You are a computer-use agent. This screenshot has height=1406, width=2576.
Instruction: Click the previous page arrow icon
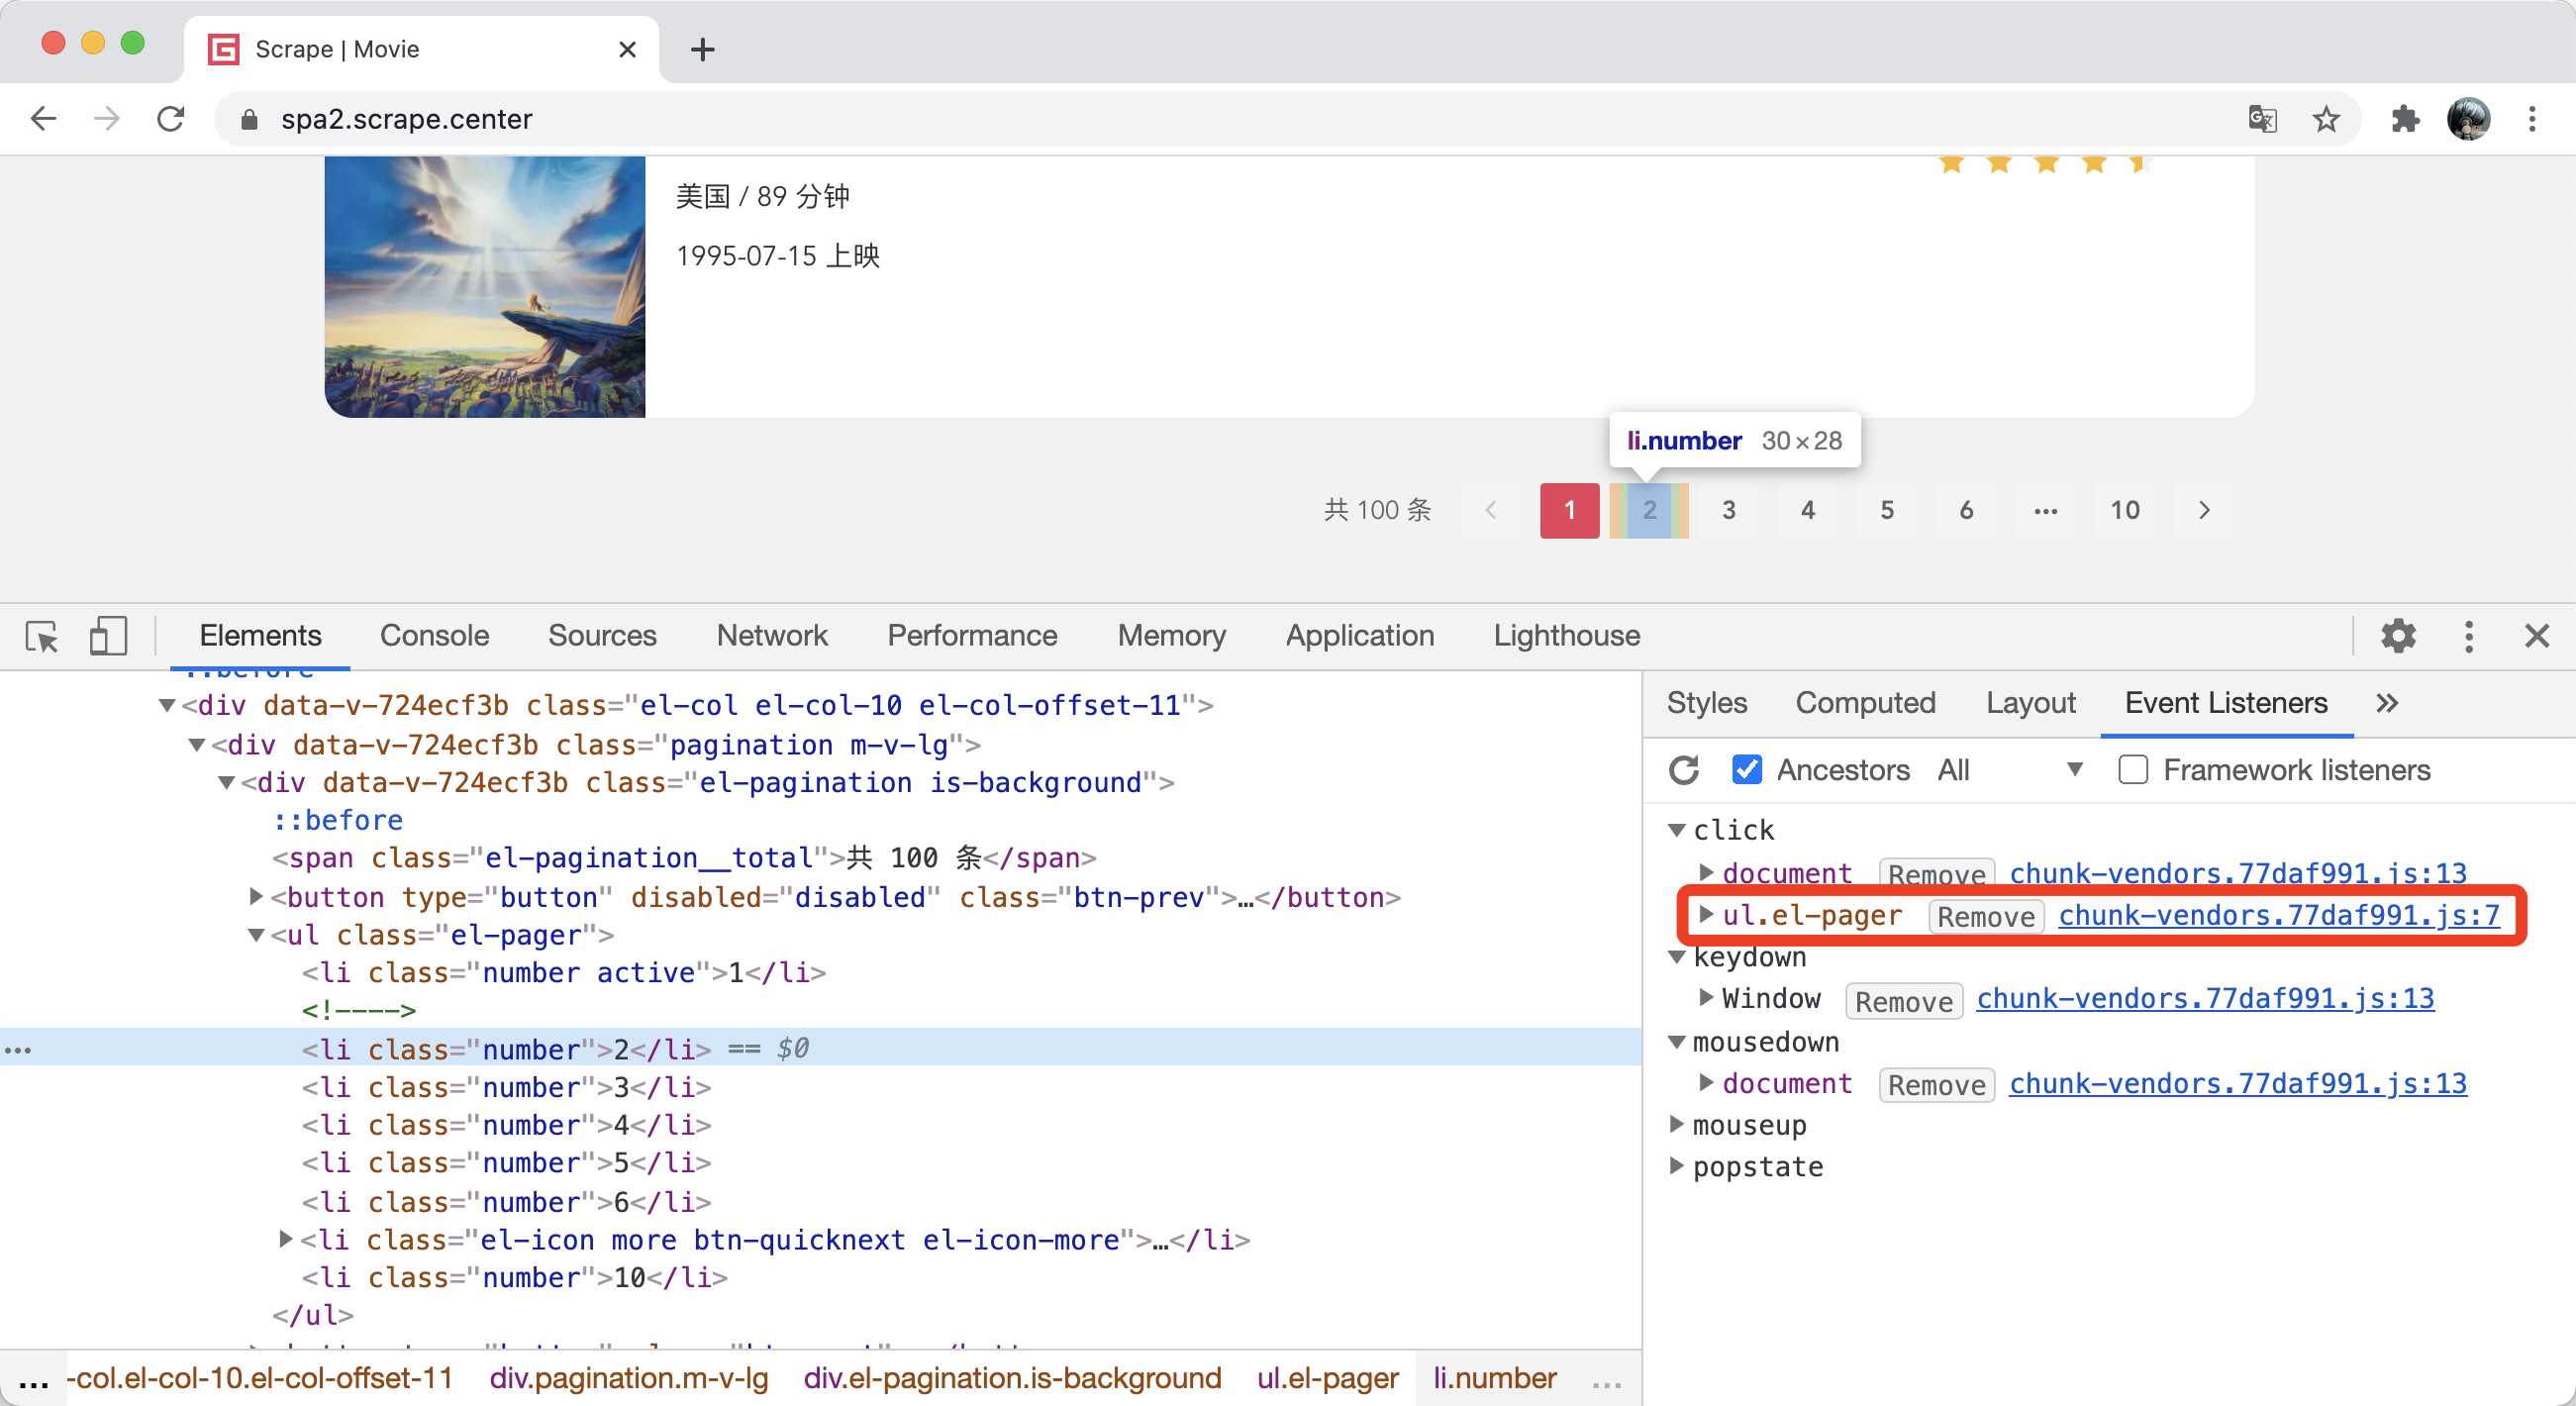[1491, 509]
